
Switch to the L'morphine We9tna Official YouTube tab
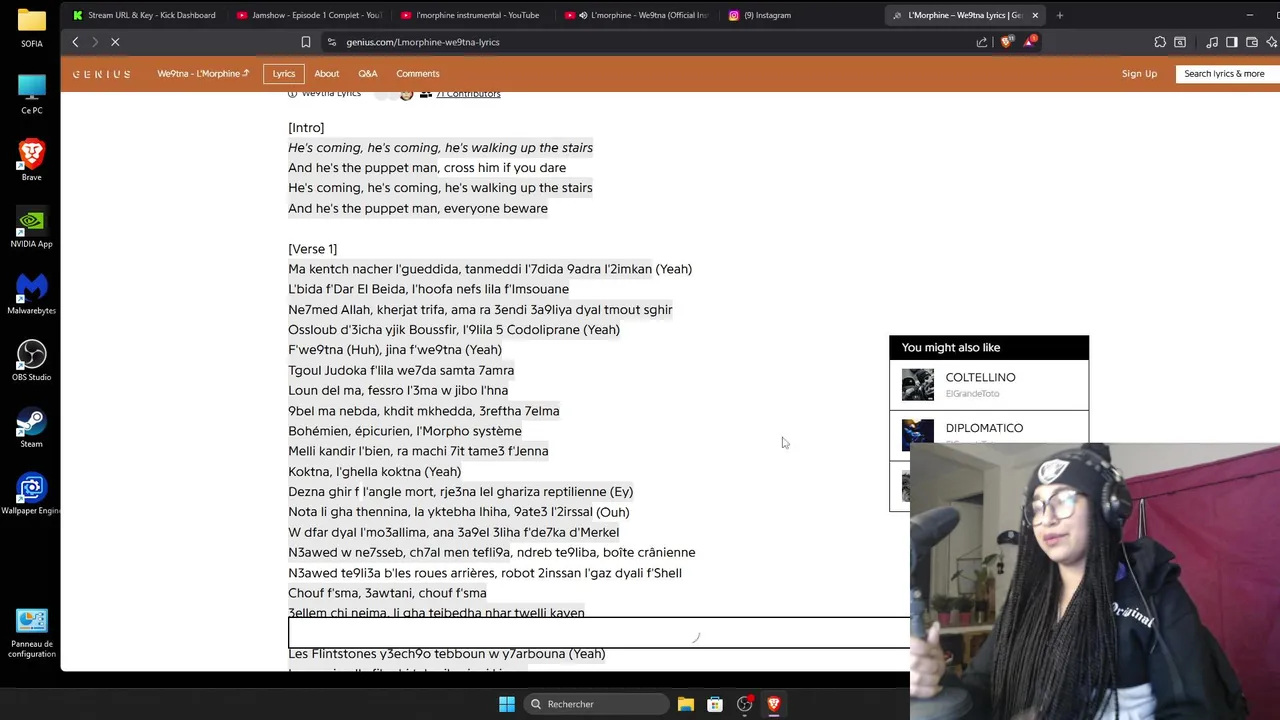(635, 15)
